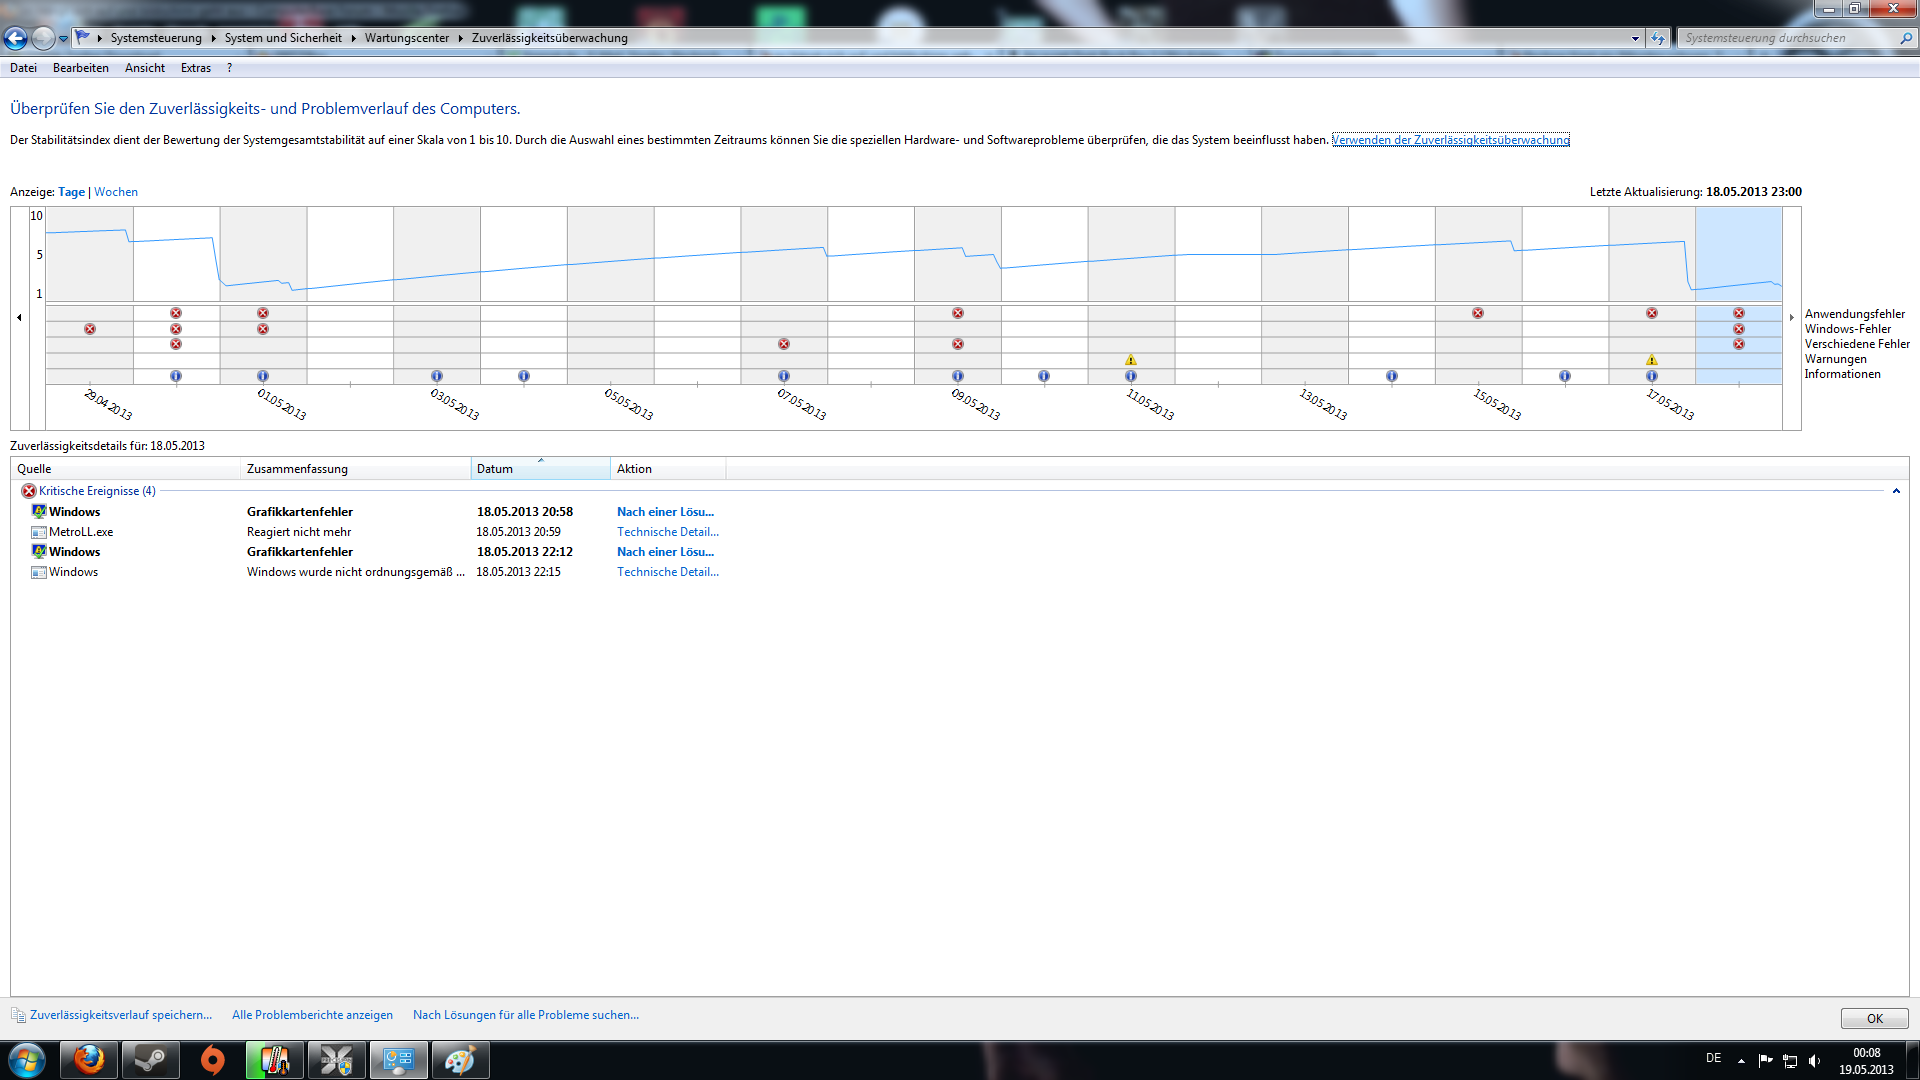Open Alle Problemberichte anzeigen link

pos(312,1015)
